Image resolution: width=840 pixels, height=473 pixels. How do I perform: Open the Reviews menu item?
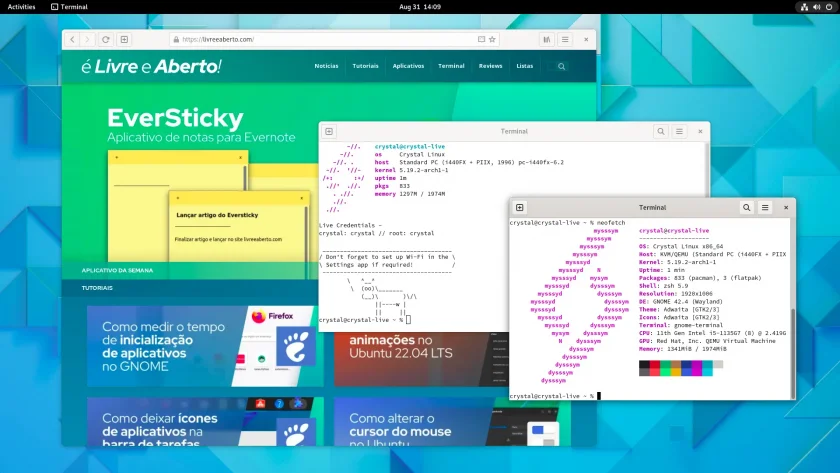click(490, 66)
